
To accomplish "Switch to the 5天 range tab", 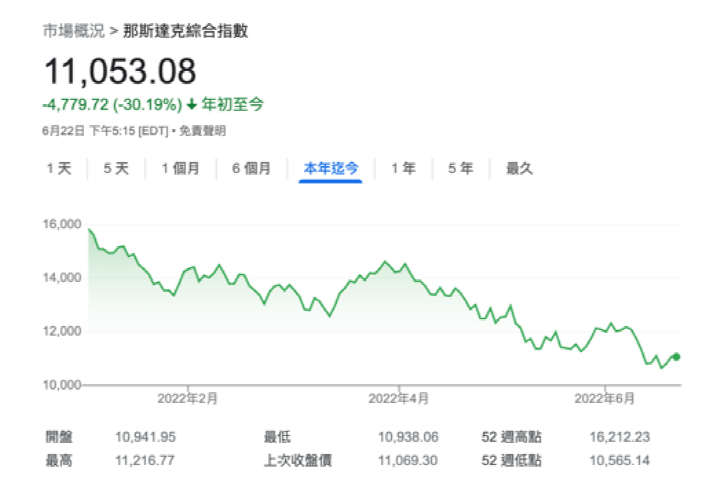I will (x=116, y=169).
